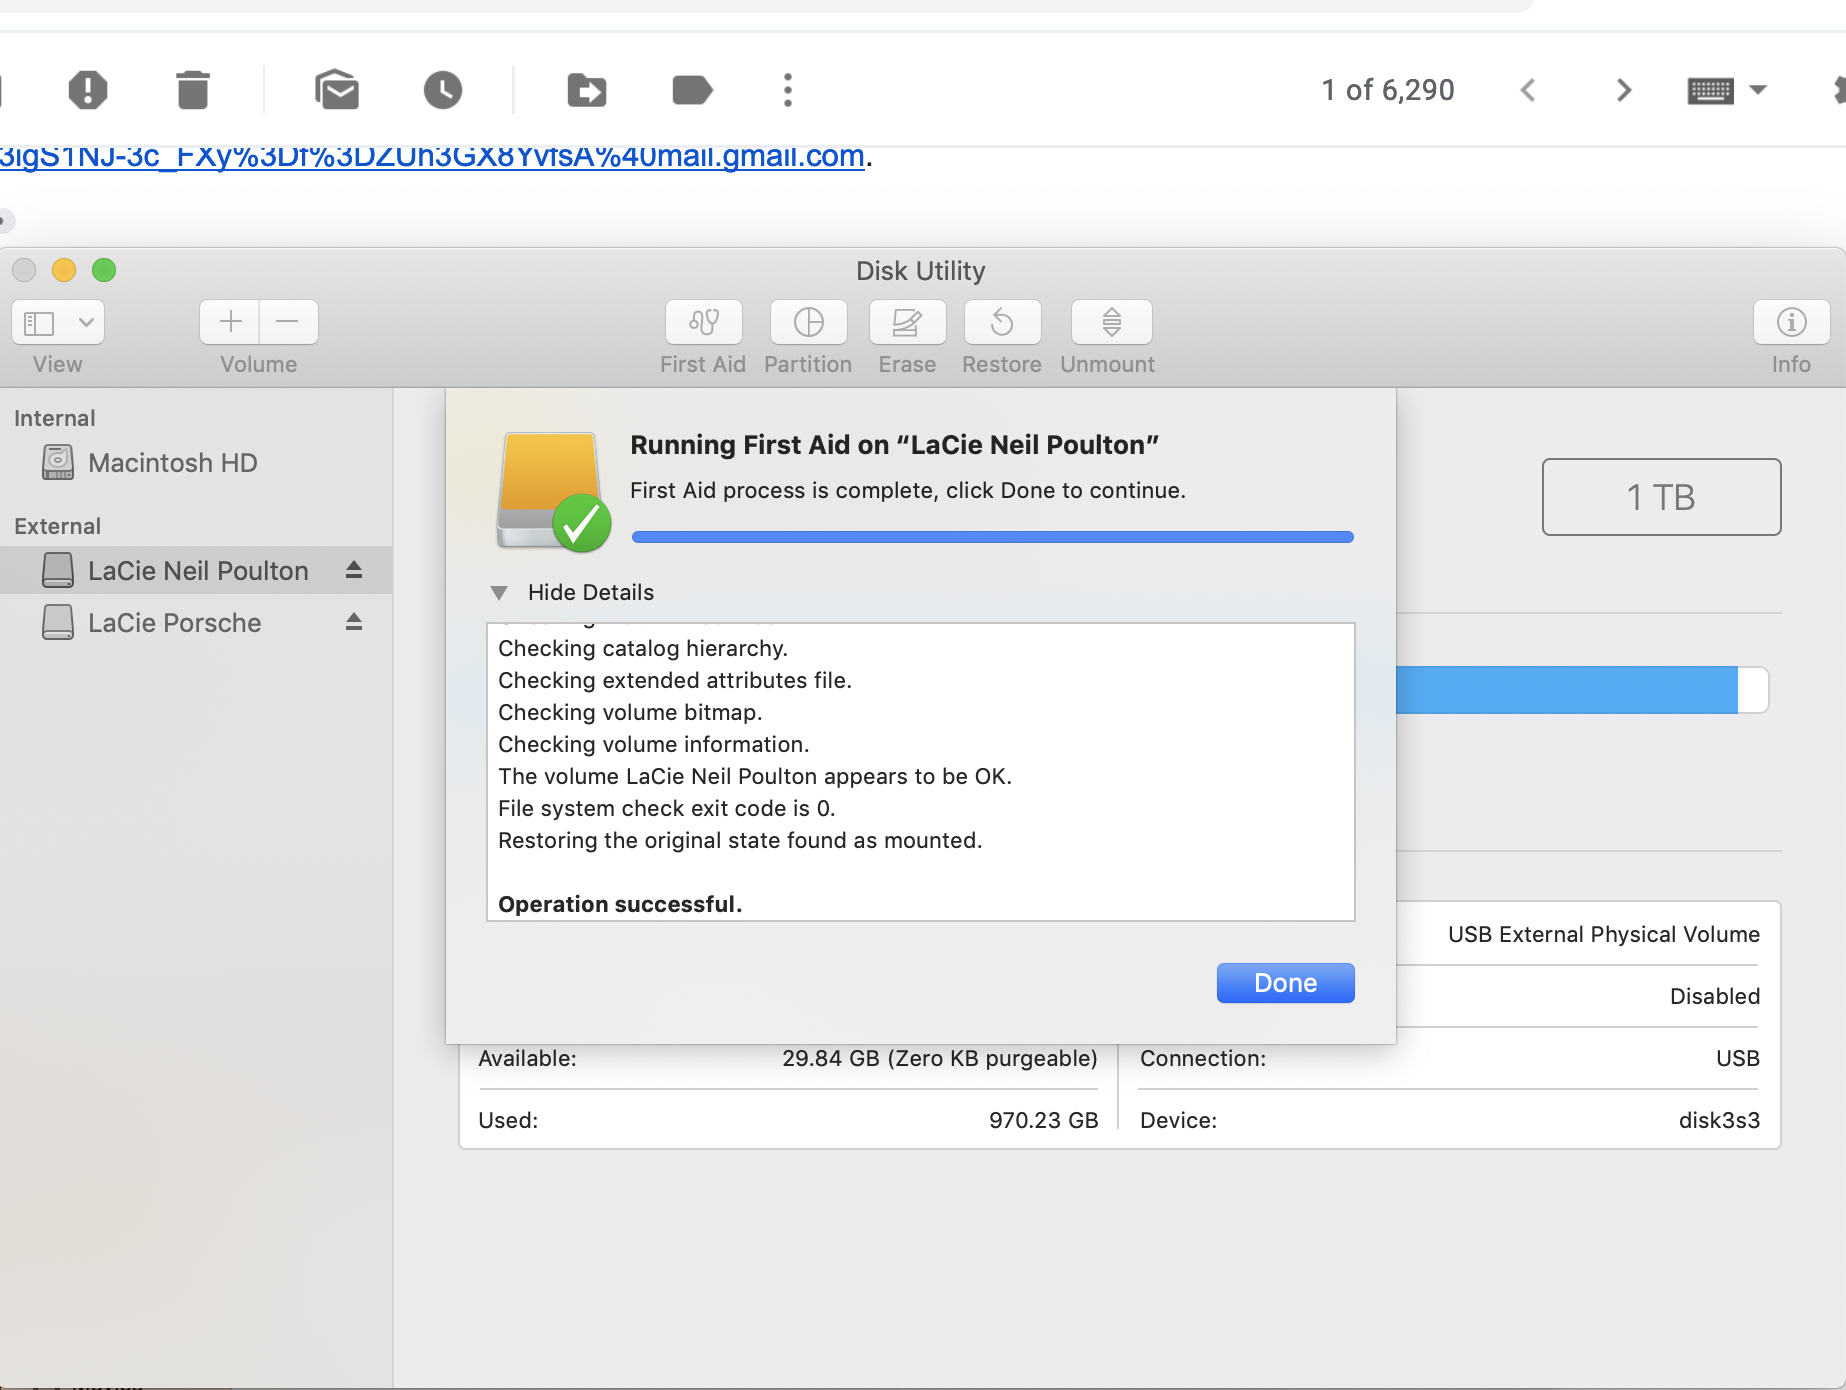Click the First Aid progress bar

[x=993, y=537]
